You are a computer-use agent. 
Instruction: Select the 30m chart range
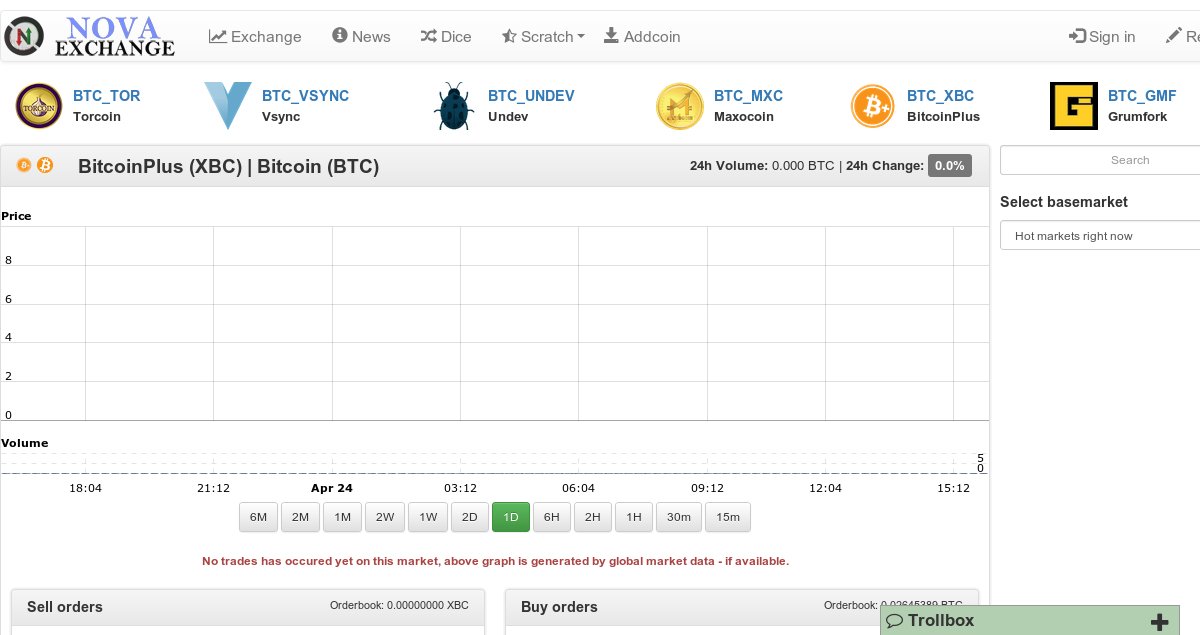click(678, 517)
